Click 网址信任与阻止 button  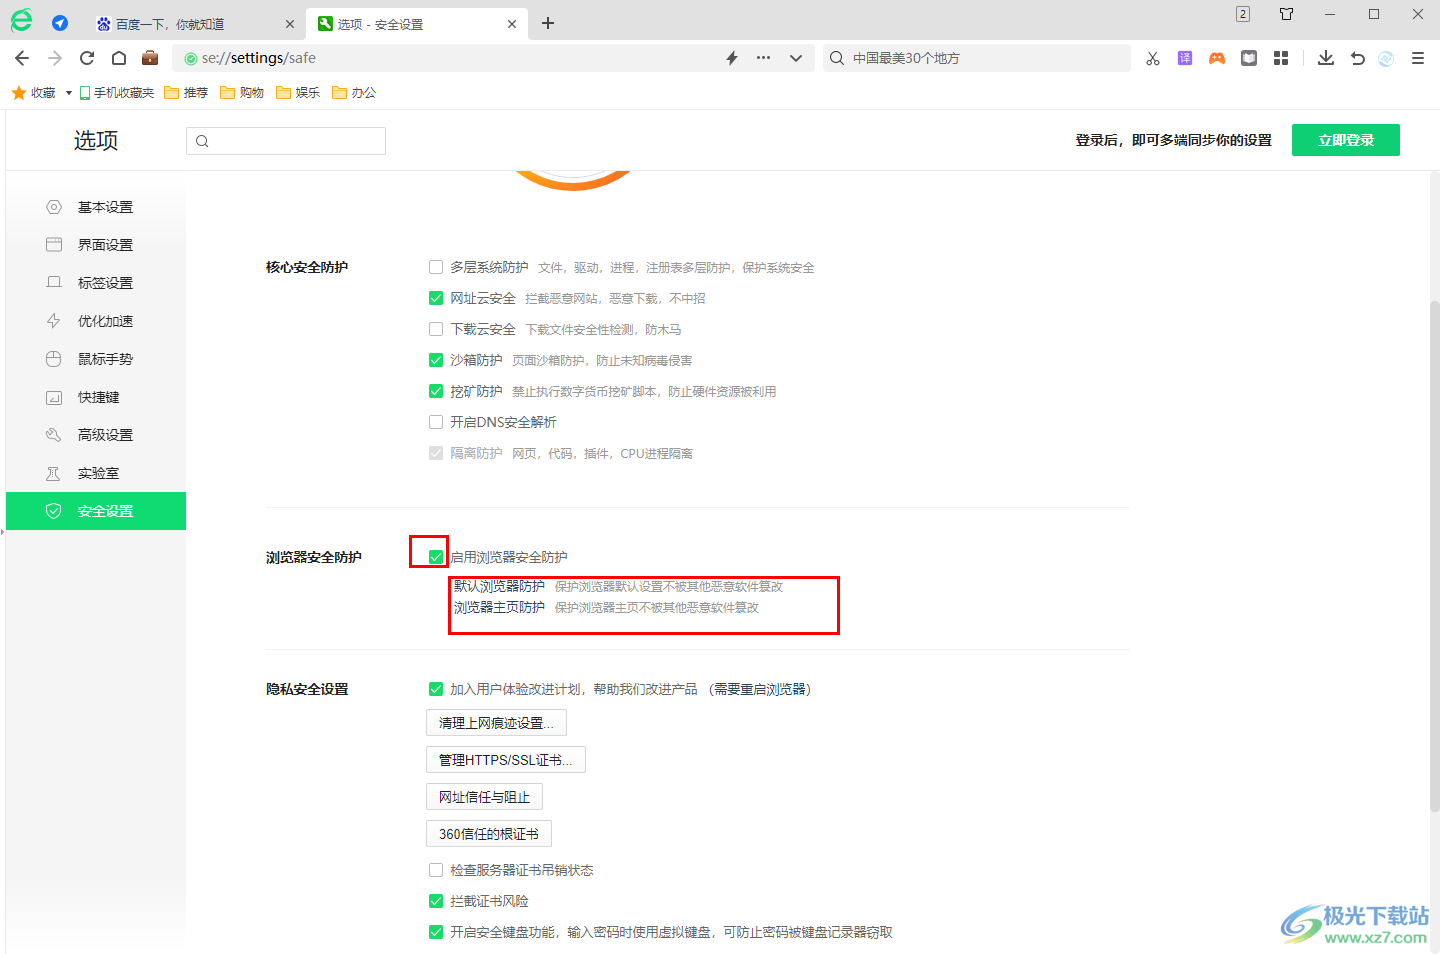point(484,797)
